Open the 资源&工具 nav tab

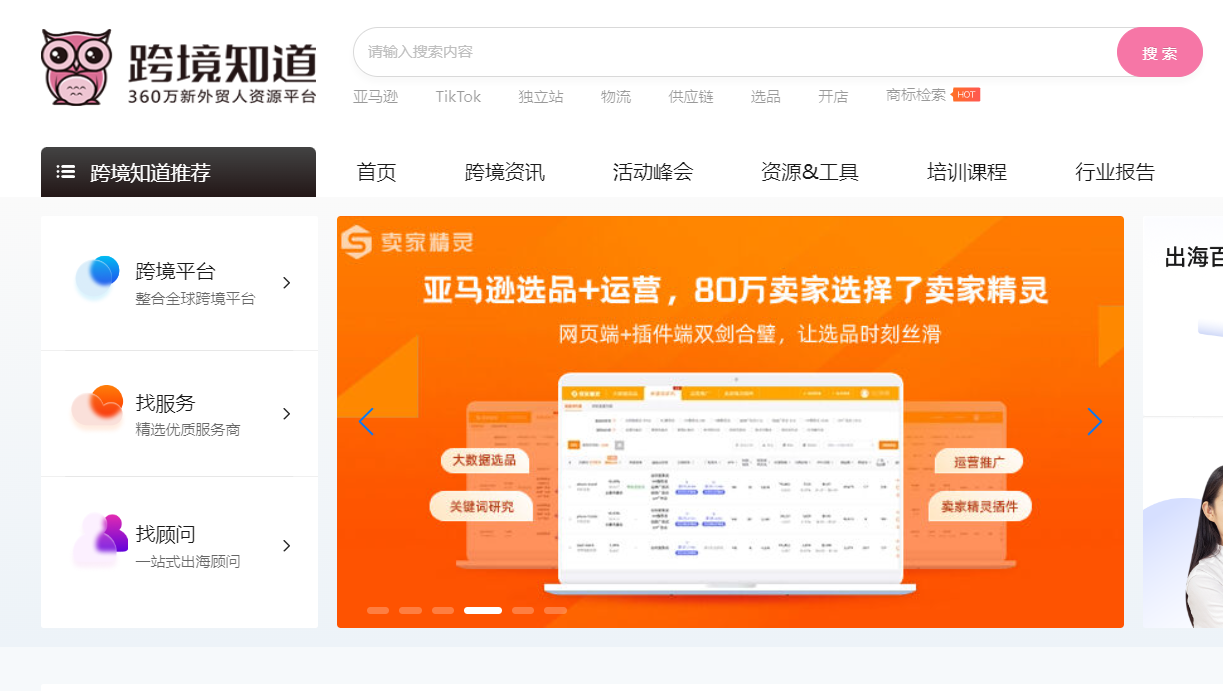(x=810, y=172)
